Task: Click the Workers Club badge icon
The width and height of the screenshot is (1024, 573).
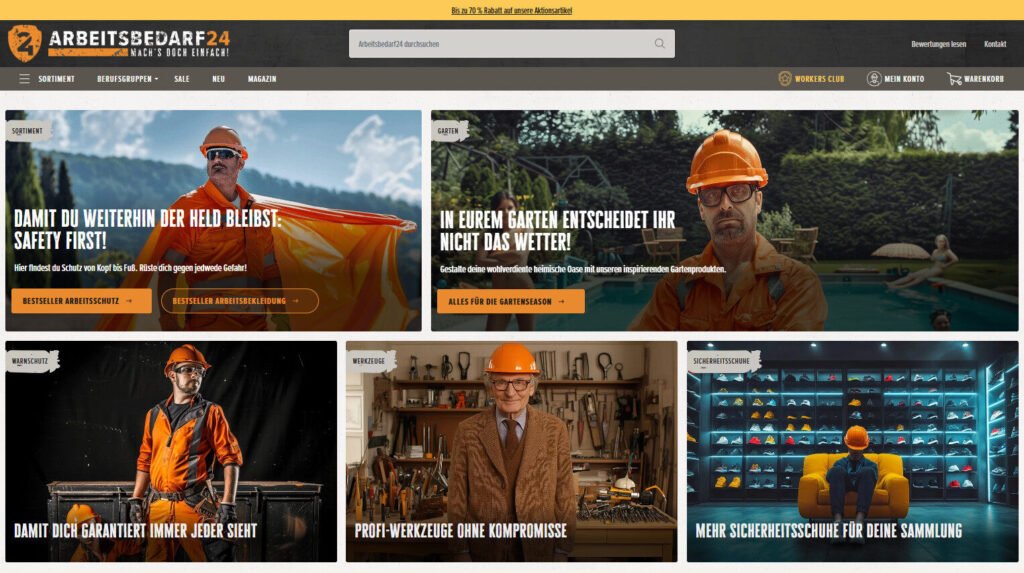Action: click(x=785, y=79)
